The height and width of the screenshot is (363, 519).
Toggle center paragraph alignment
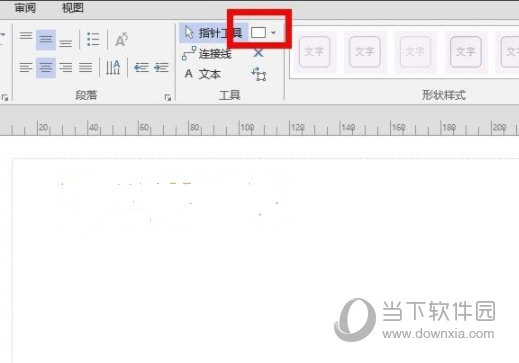(46, 68)
